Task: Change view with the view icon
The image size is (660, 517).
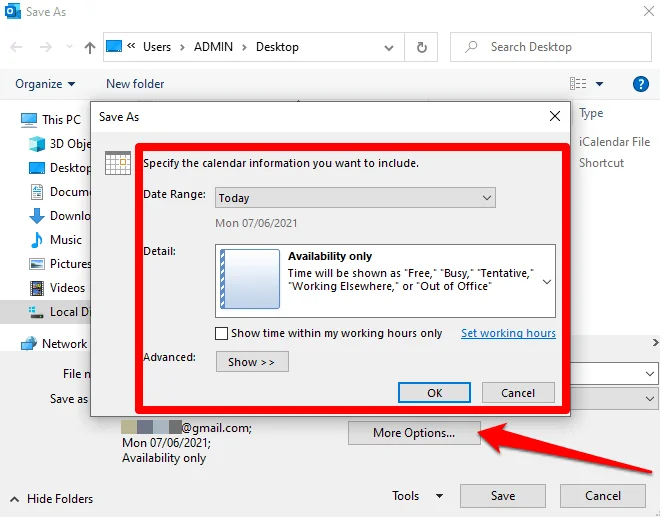Action: click(578, 83)
